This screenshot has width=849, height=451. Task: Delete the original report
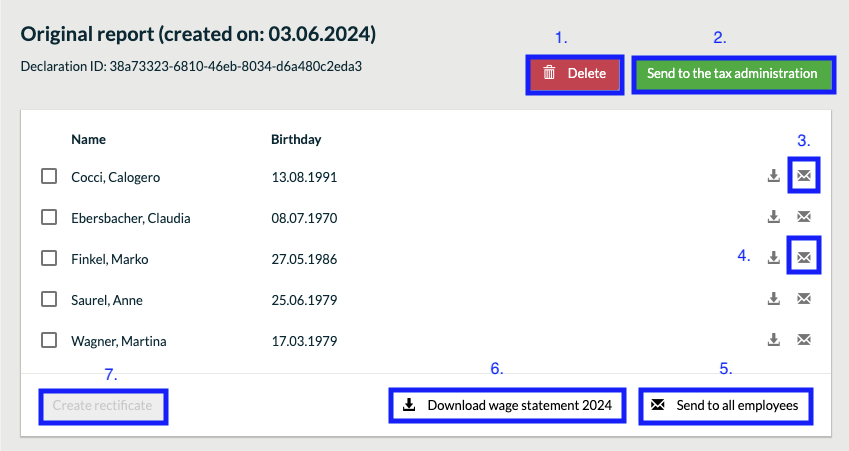[574, 74]
